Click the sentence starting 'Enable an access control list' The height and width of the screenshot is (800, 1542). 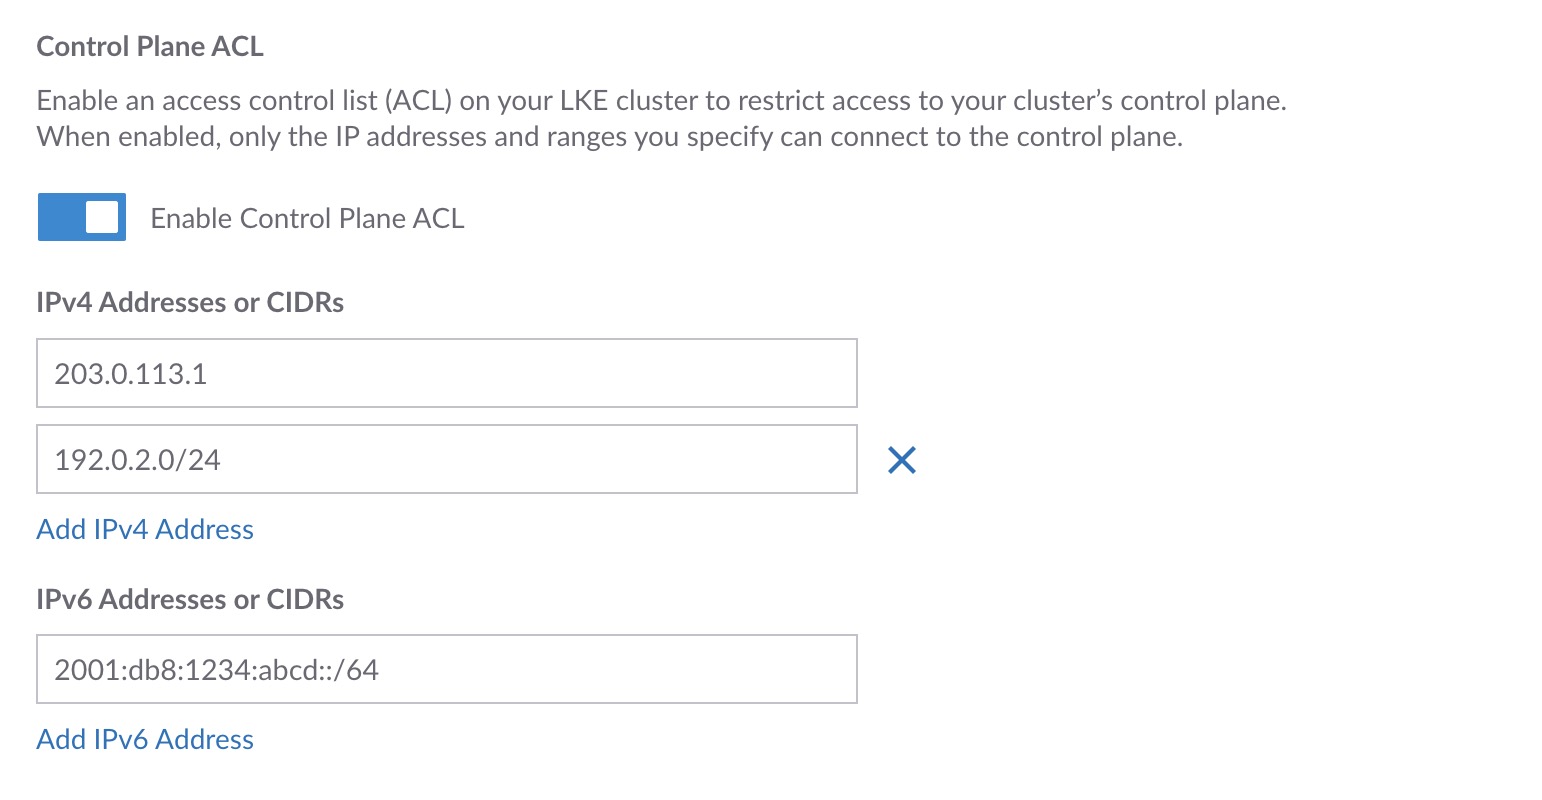(x=660, y=101)
